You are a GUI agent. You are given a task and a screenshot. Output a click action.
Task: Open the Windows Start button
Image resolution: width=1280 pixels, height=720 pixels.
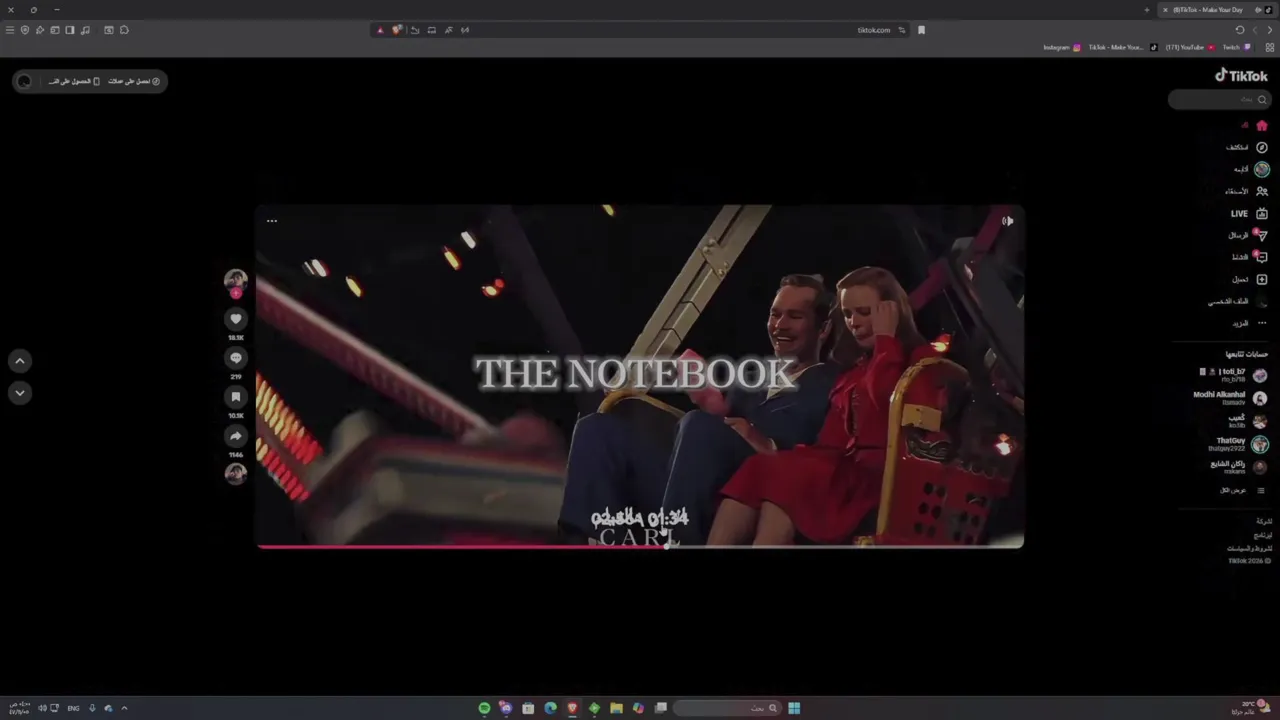coord(794,708)
